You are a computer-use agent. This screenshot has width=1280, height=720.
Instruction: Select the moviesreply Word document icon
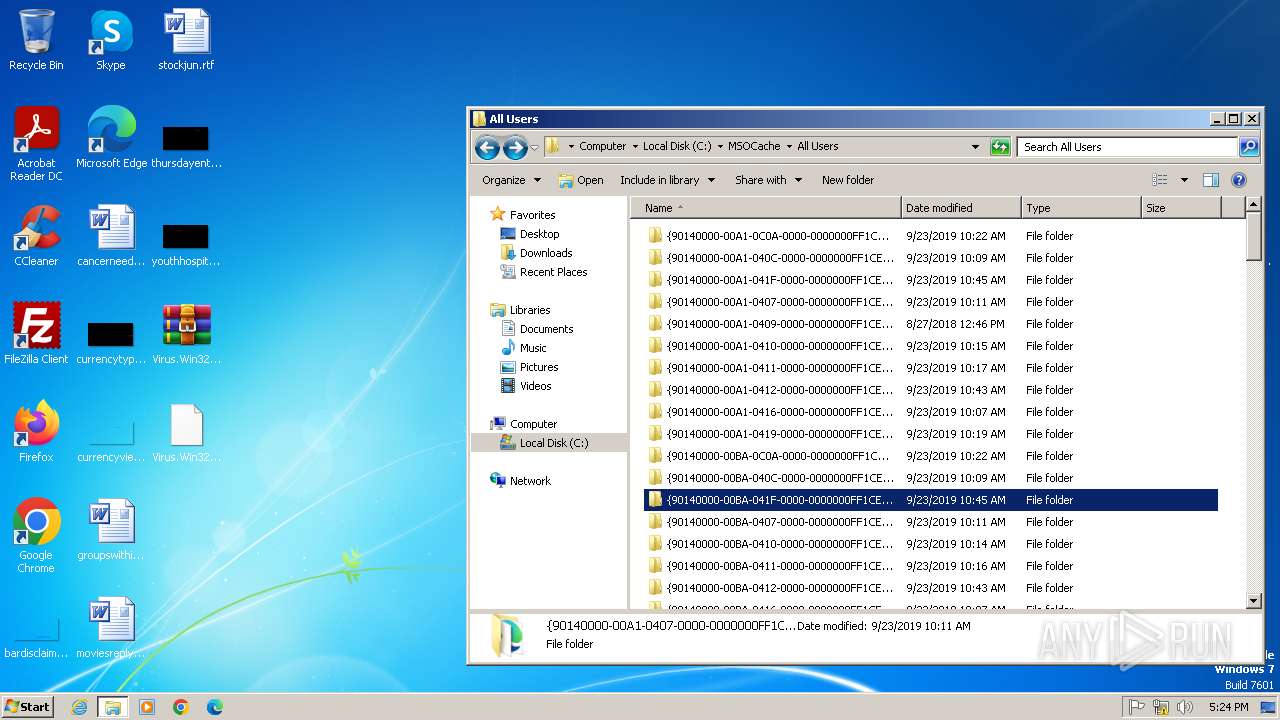pyautogui.click(x=111, y=627)
